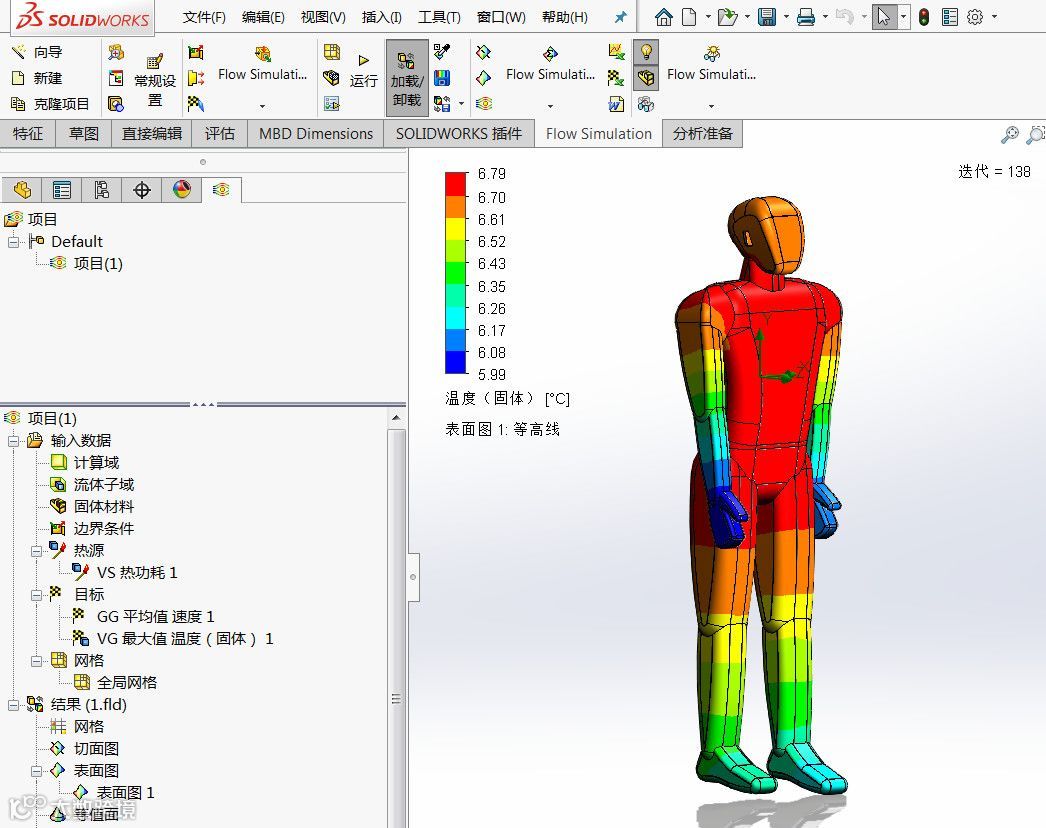Select the 固体材料 tree item

[103, 506]
